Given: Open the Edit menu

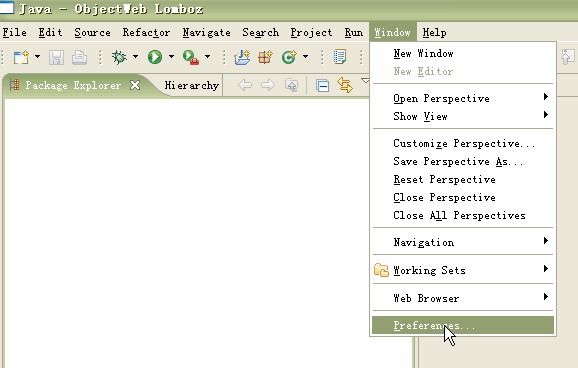Looking at the screenshot, I should (x=51, y=32).
